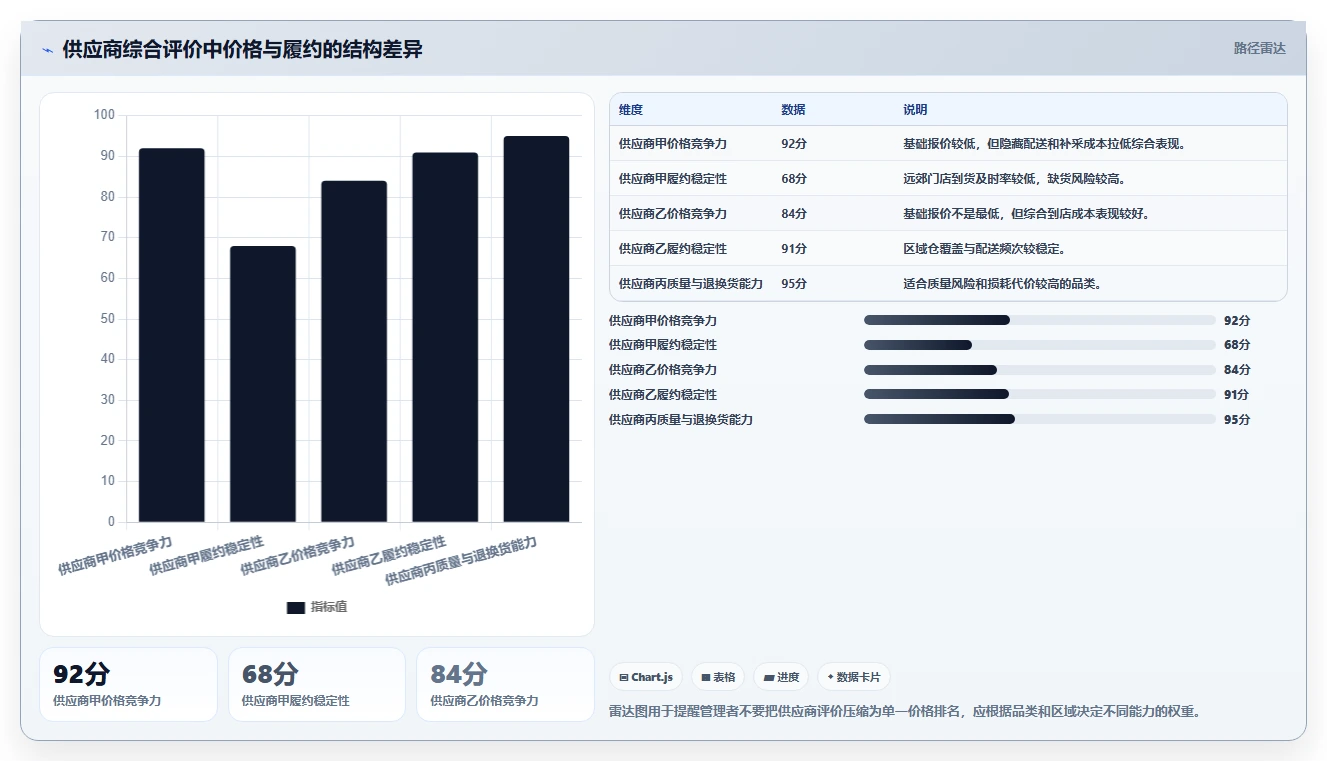Click the note 基础报价不是最低
The height and width of the screenshot is (761, 1327).
pos(1027,214)
